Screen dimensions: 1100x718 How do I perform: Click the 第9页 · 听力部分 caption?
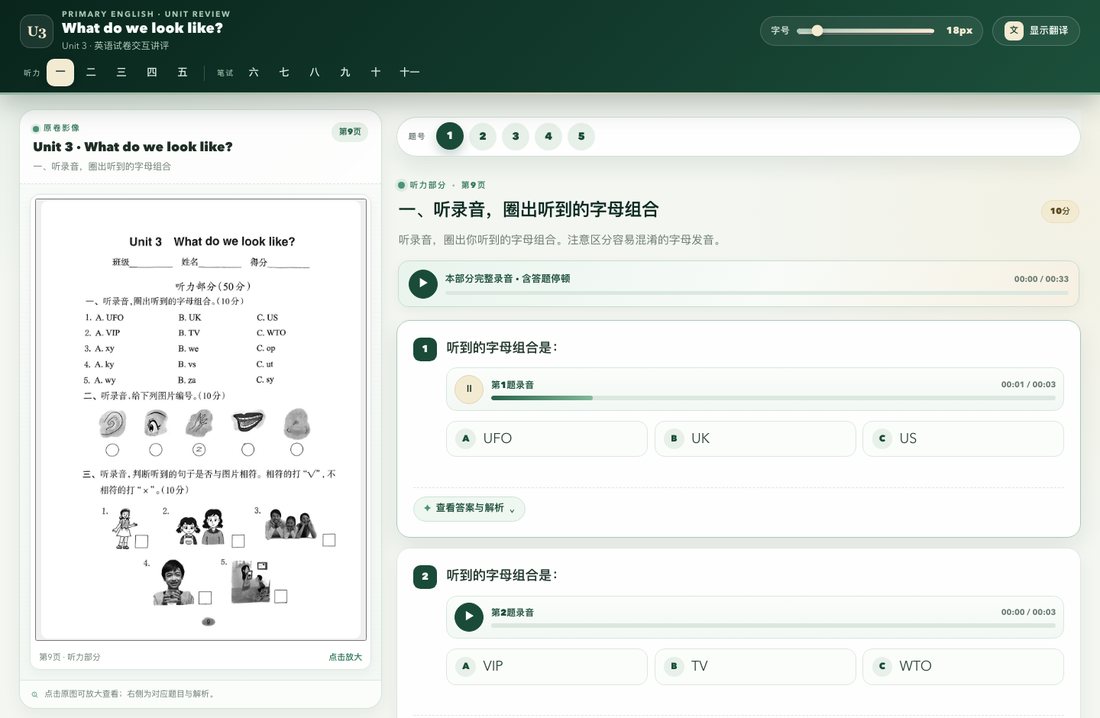pyautogui.click(x=70, y=658)
